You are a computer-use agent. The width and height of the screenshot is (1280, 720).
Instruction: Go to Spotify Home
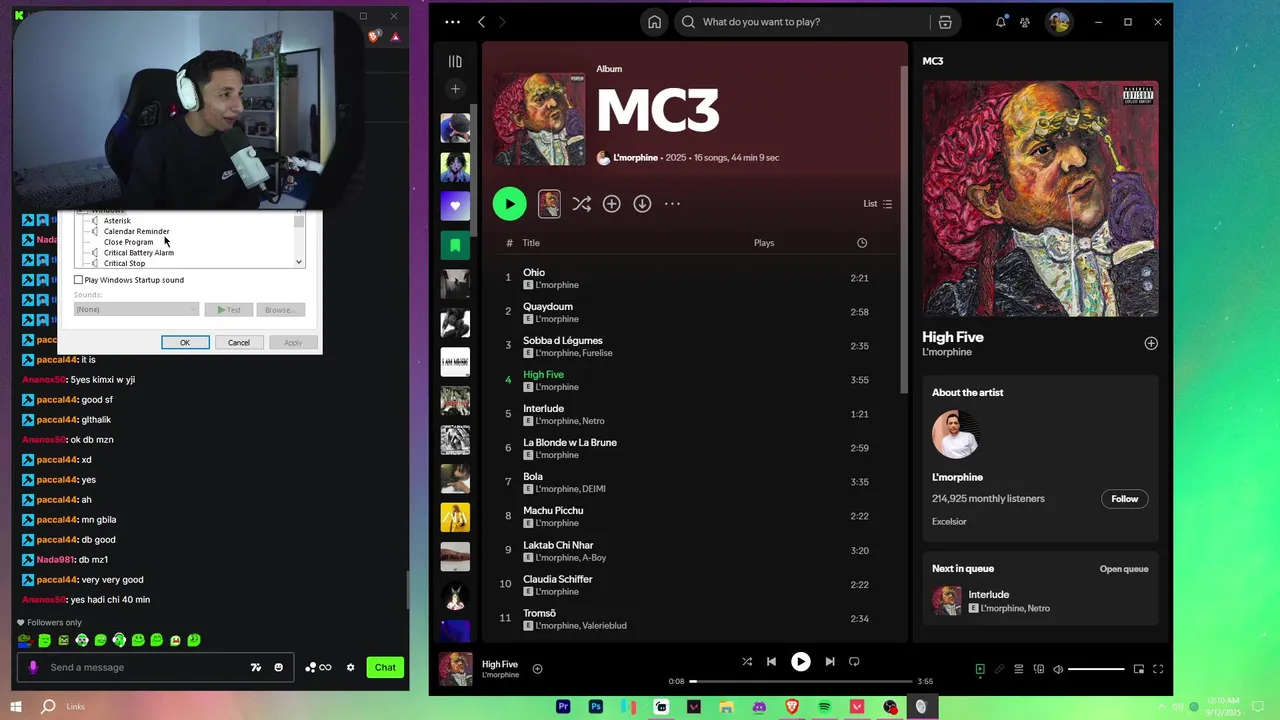[654, 22]
